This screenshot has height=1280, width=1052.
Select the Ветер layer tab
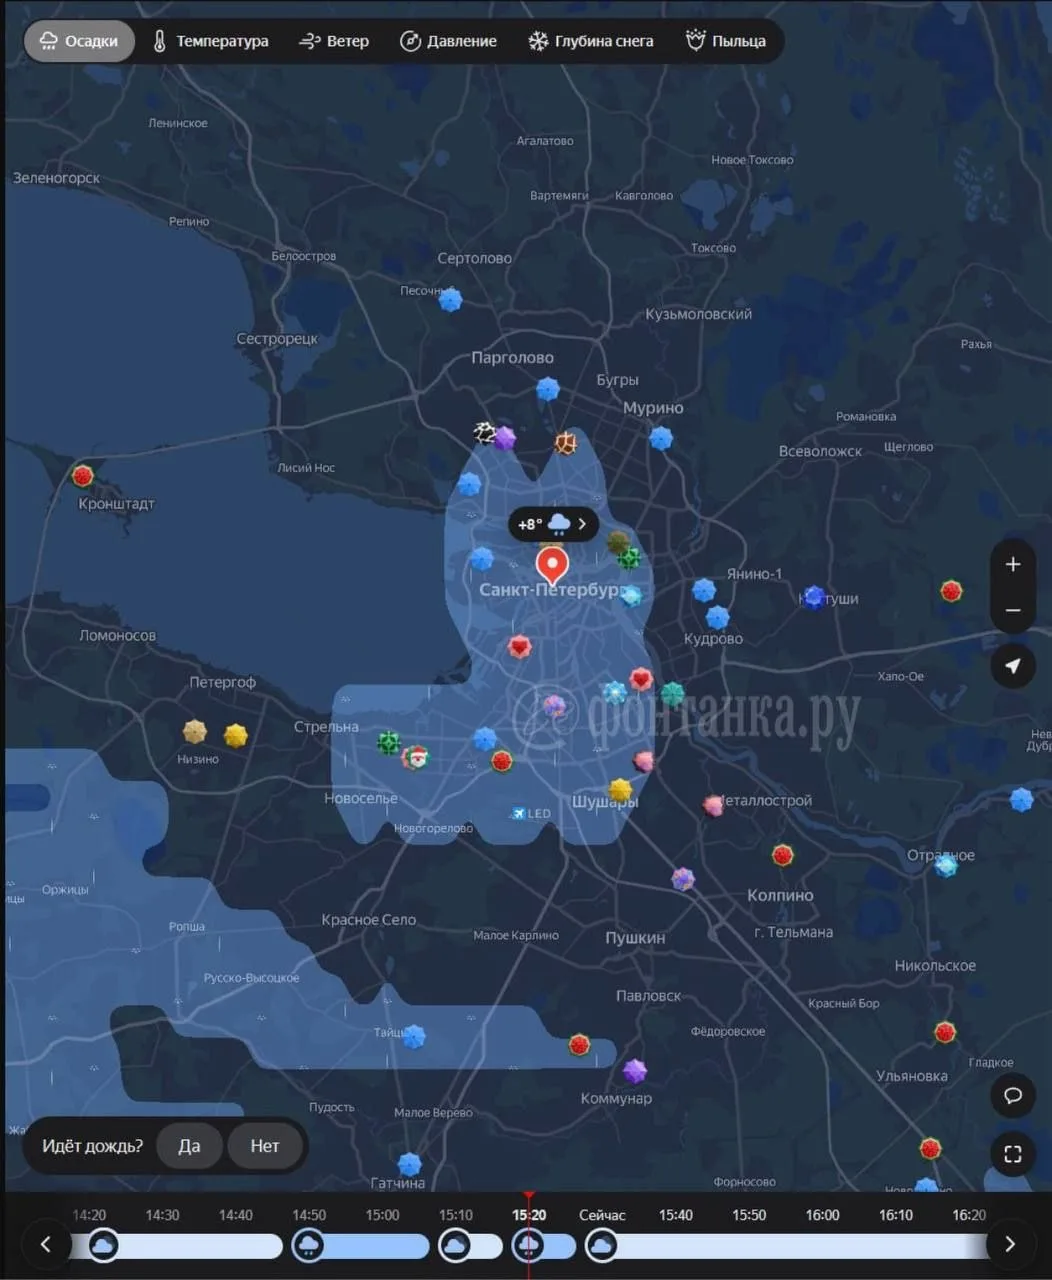pos(334,41)
